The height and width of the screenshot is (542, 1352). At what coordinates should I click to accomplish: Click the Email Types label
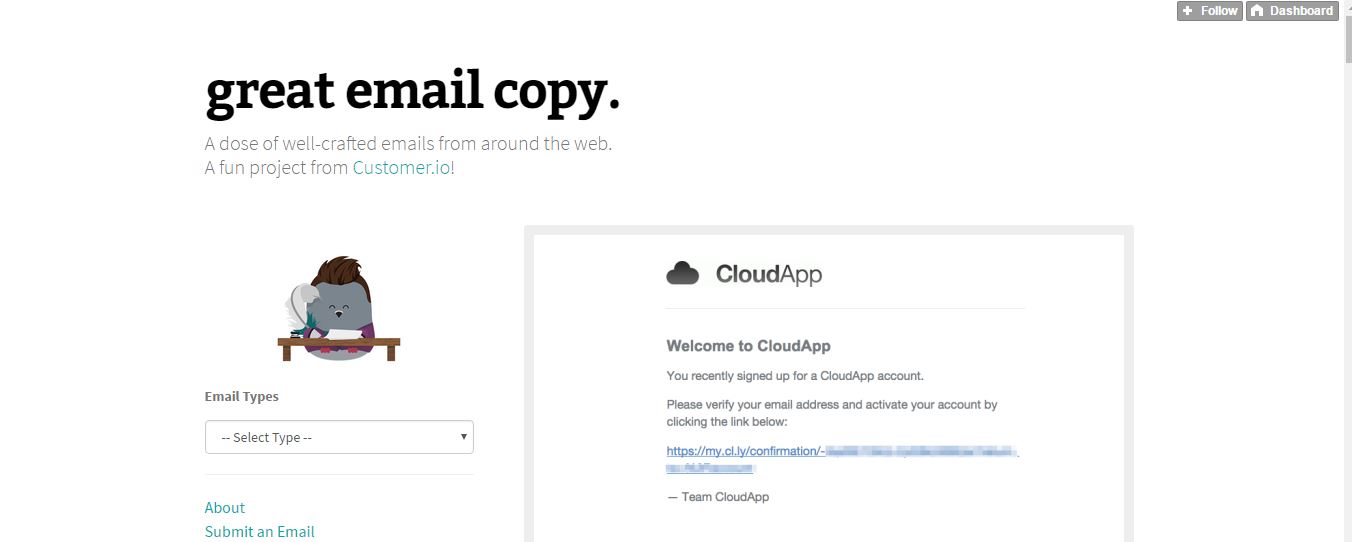pyautogui.click(x=242, y=396)
